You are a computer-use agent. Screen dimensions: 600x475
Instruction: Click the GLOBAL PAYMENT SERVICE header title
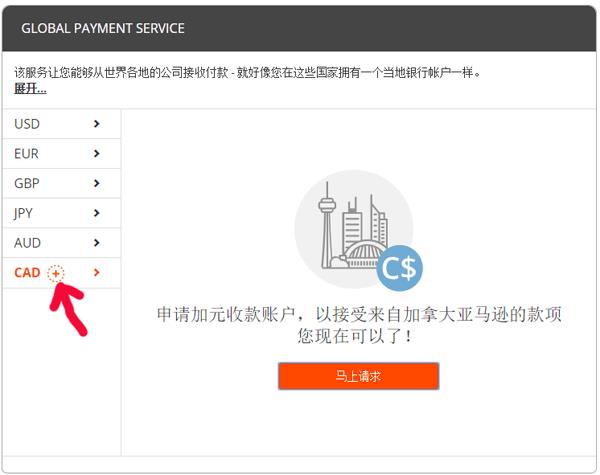[x=103, y=28]
